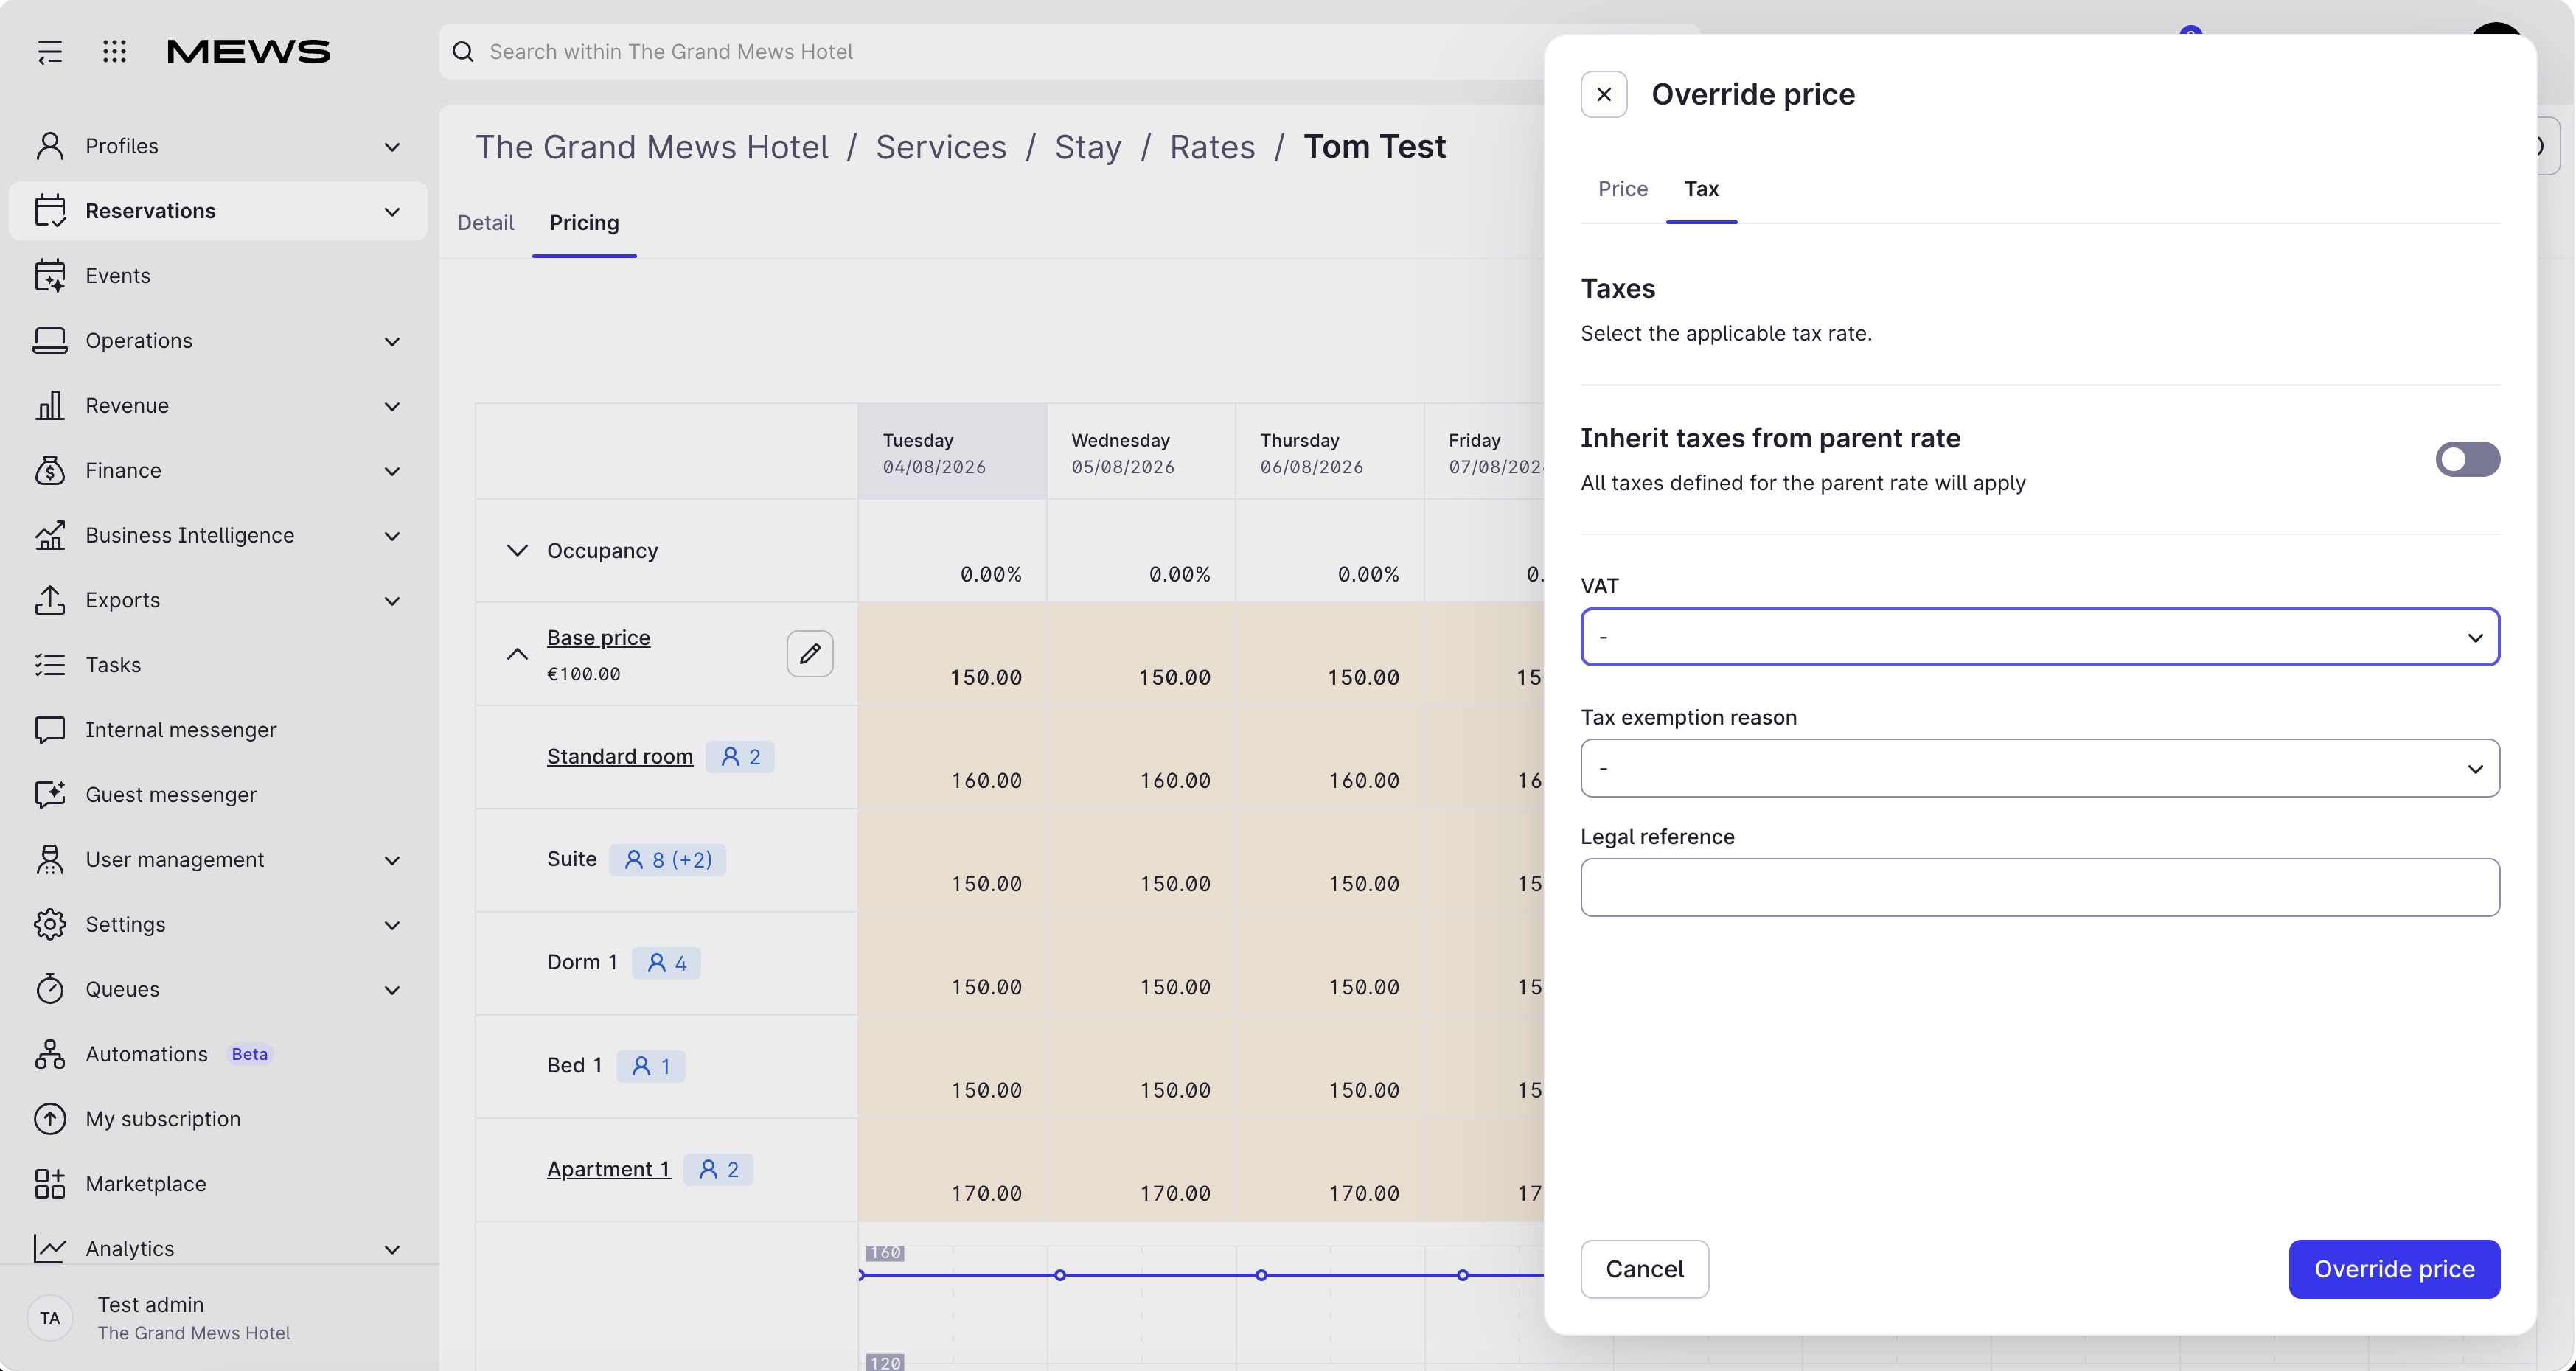Image resolution: width=2576 pixels, height=1371 pixels.
Task: Click the Cancel button
Action: (x=1644, y=1269)
